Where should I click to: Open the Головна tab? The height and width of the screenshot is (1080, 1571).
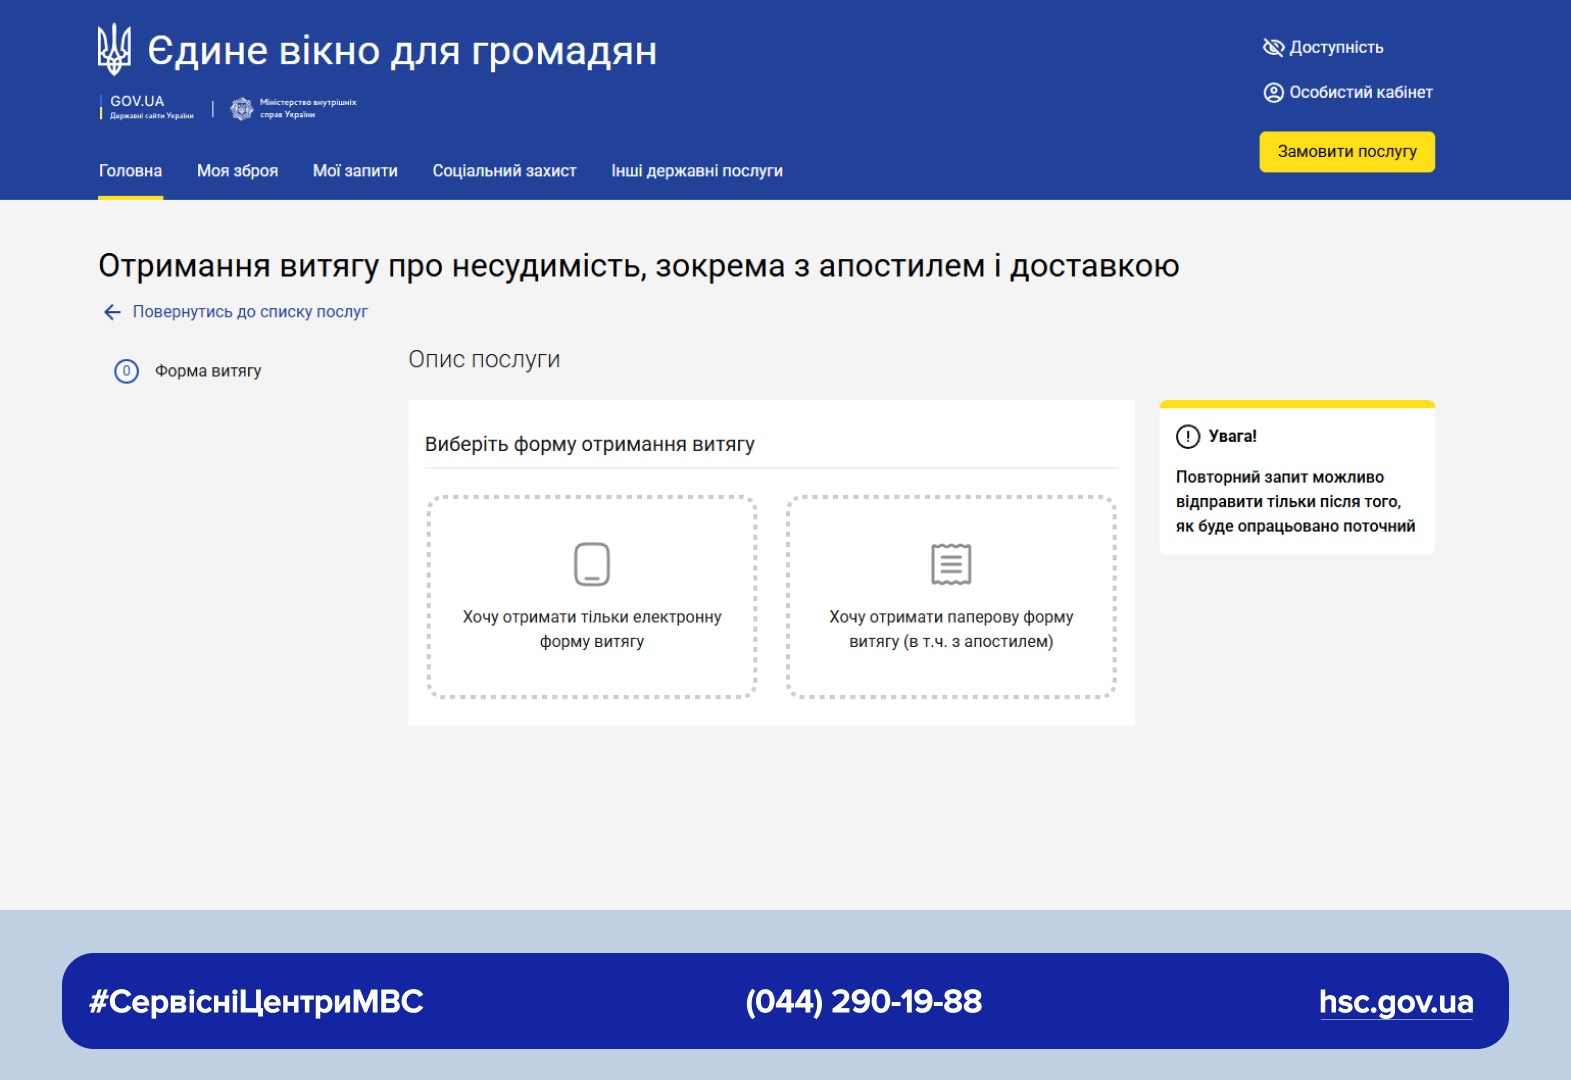(x=130, y=171)
